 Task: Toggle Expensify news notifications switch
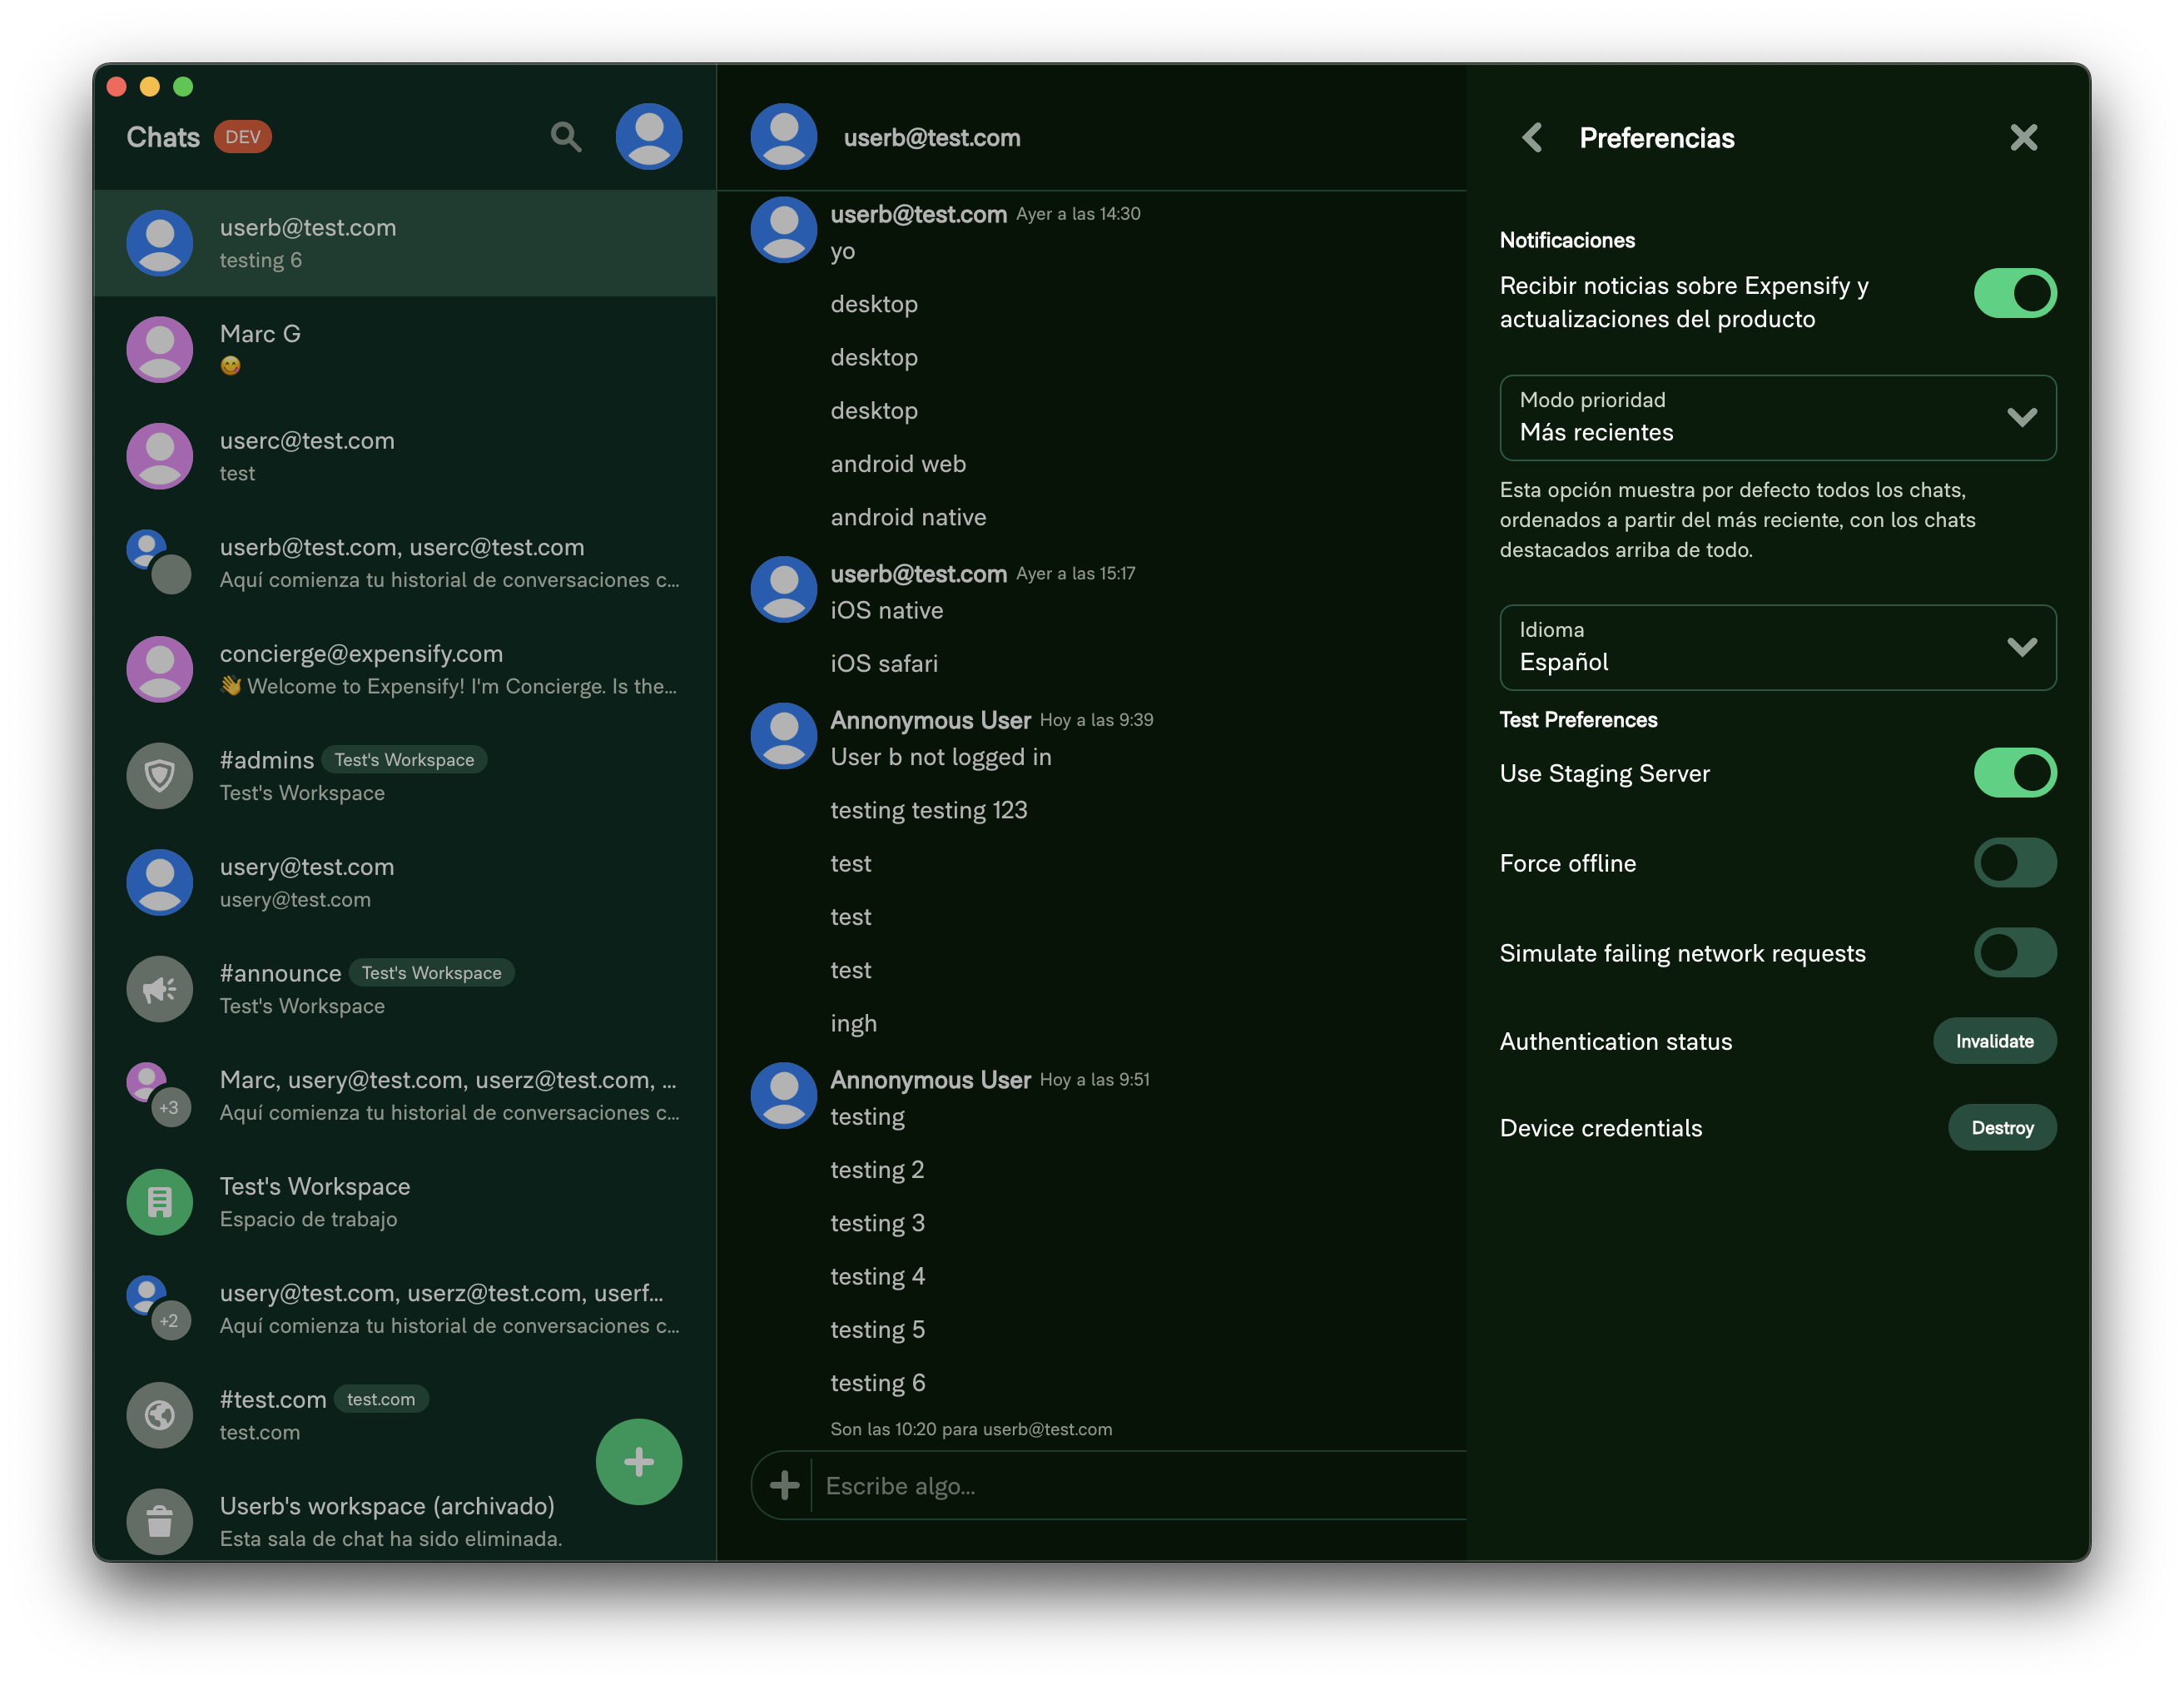2014,294
